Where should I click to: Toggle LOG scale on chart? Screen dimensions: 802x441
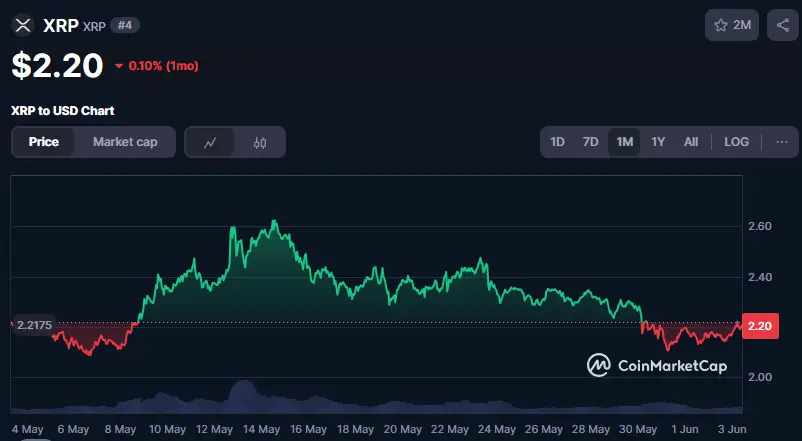point(737,142)
